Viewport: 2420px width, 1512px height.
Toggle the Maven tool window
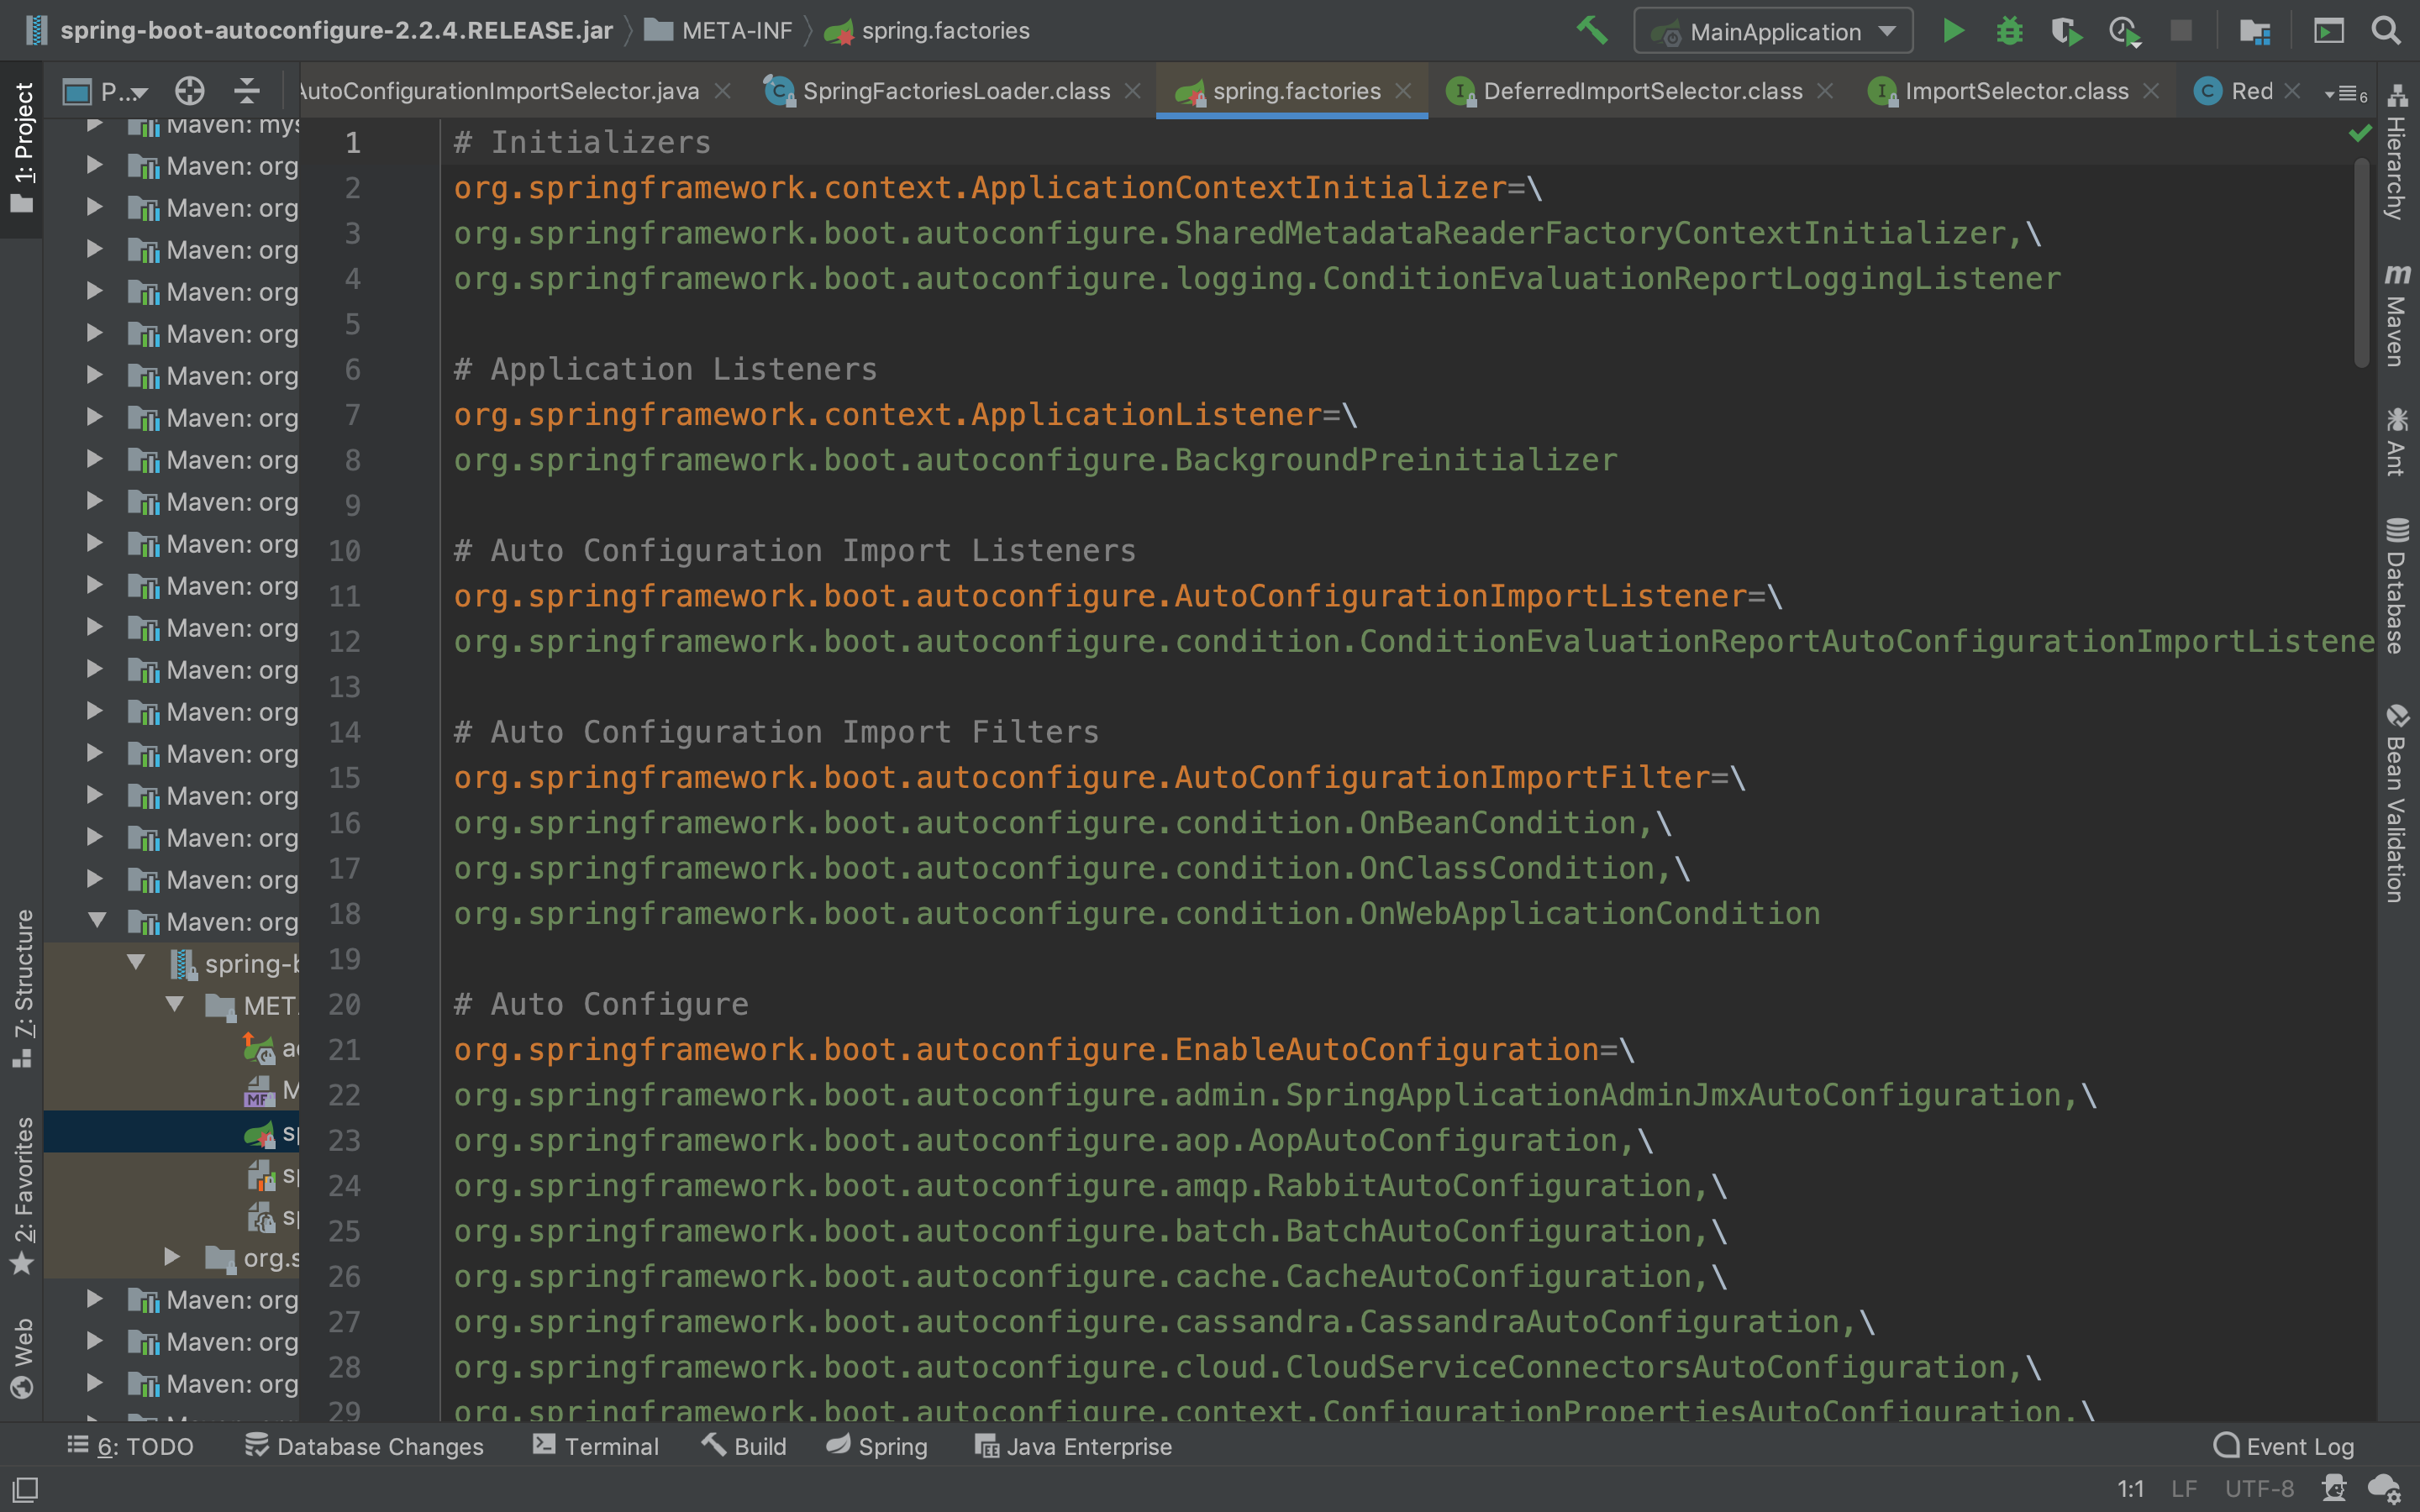coord(2396,315)
